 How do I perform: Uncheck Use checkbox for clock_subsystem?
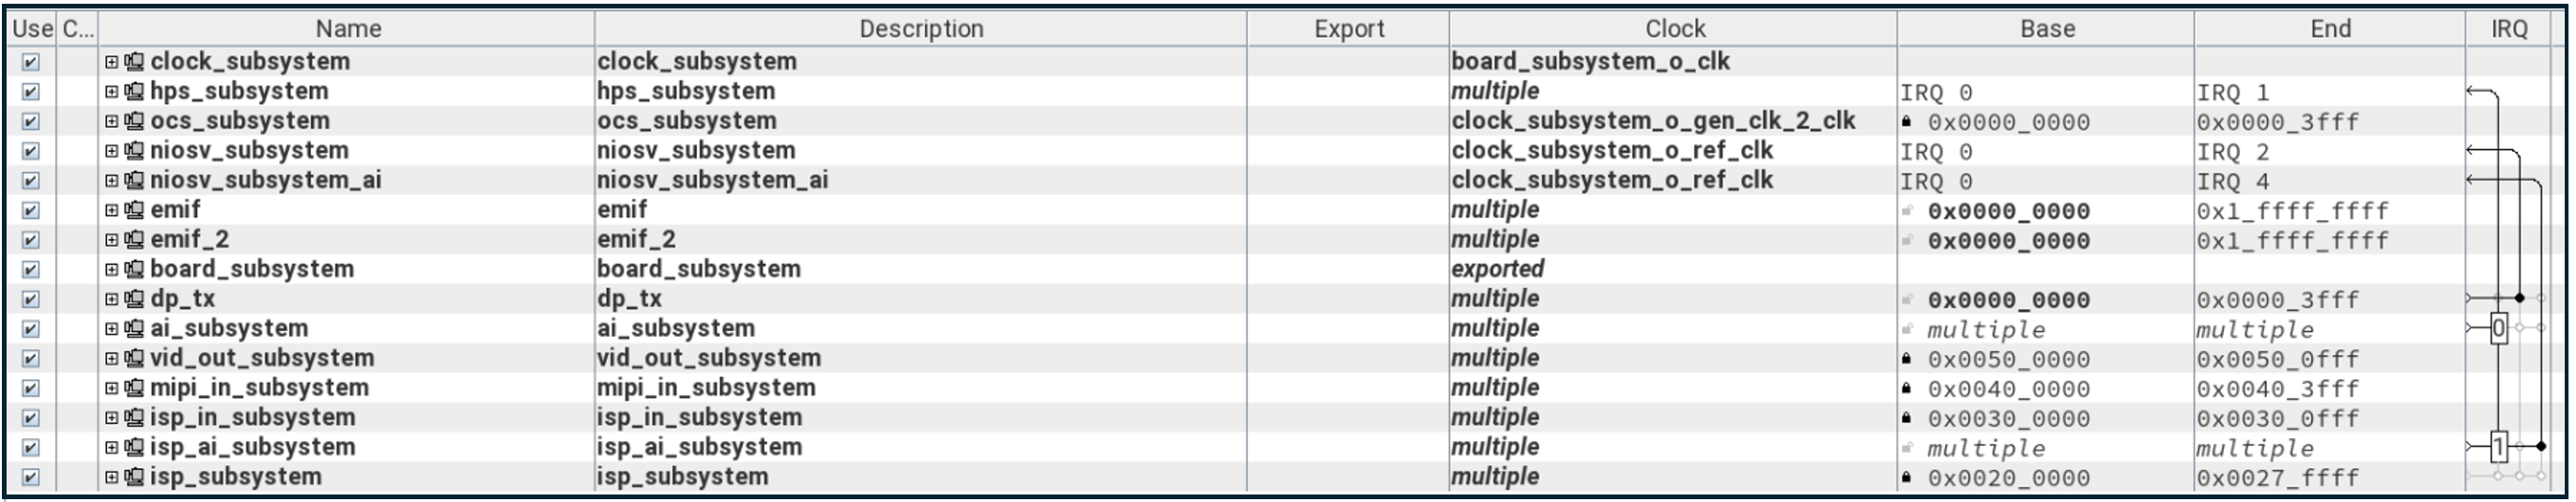coord(31,62)
